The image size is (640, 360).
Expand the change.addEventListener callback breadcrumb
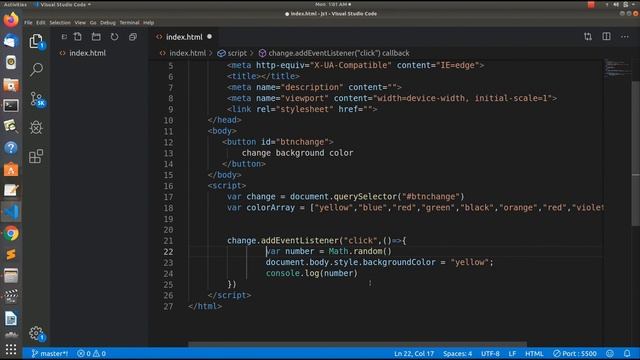click(x=338, y=53)
